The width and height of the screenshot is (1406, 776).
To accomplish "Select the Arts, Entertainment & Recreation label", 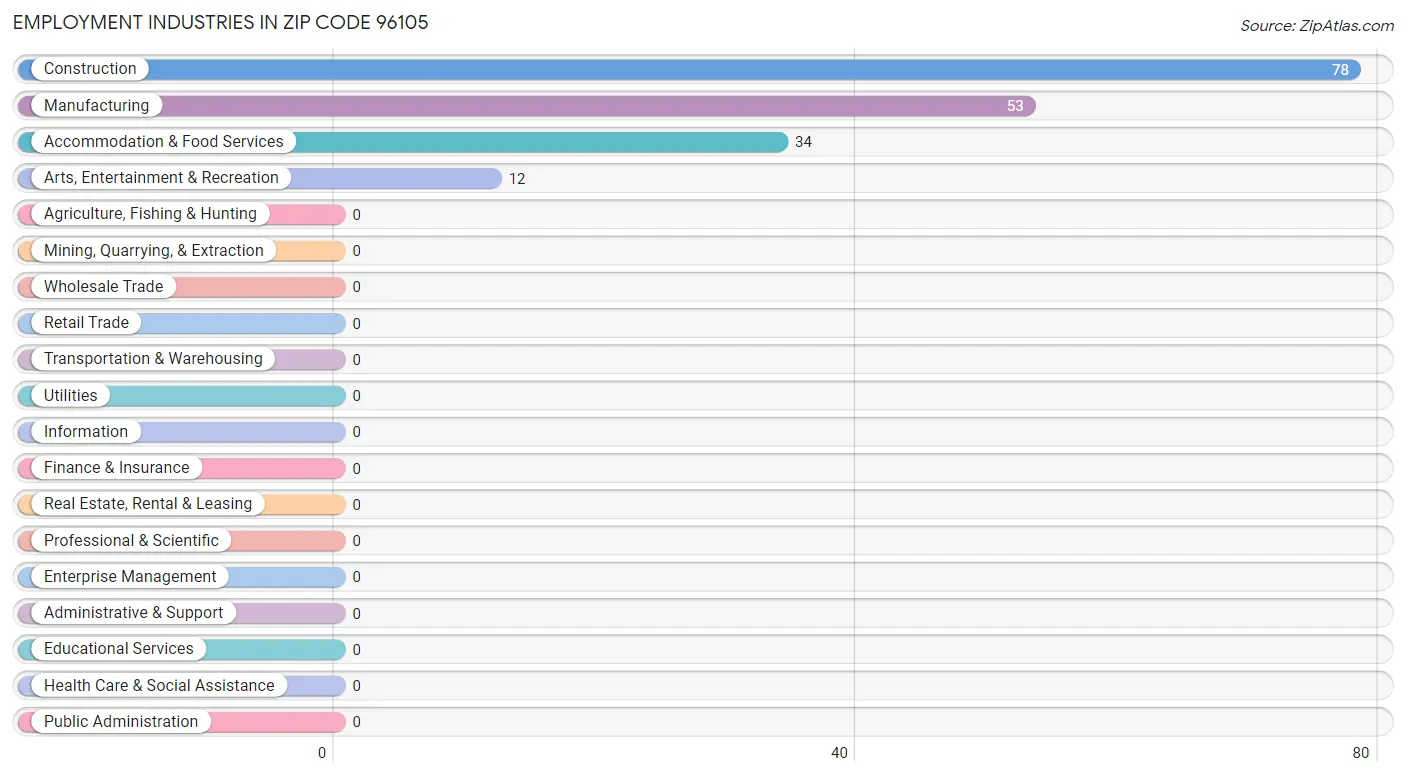I will coord(161,178).
